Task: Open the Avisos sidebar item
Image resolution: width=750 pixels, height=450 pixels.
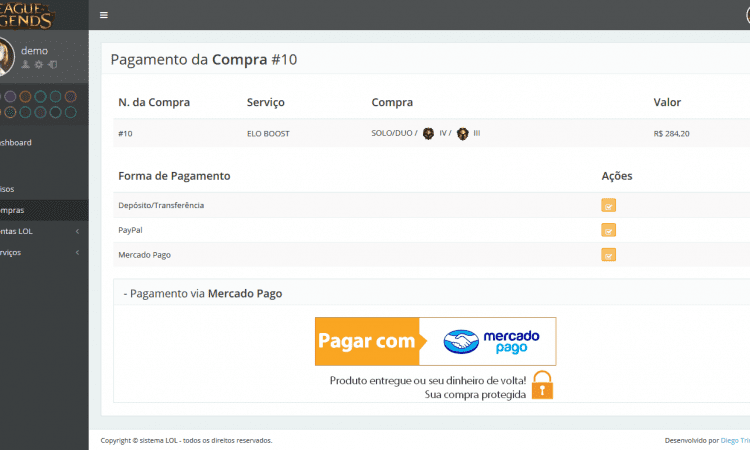Action: 7,189
